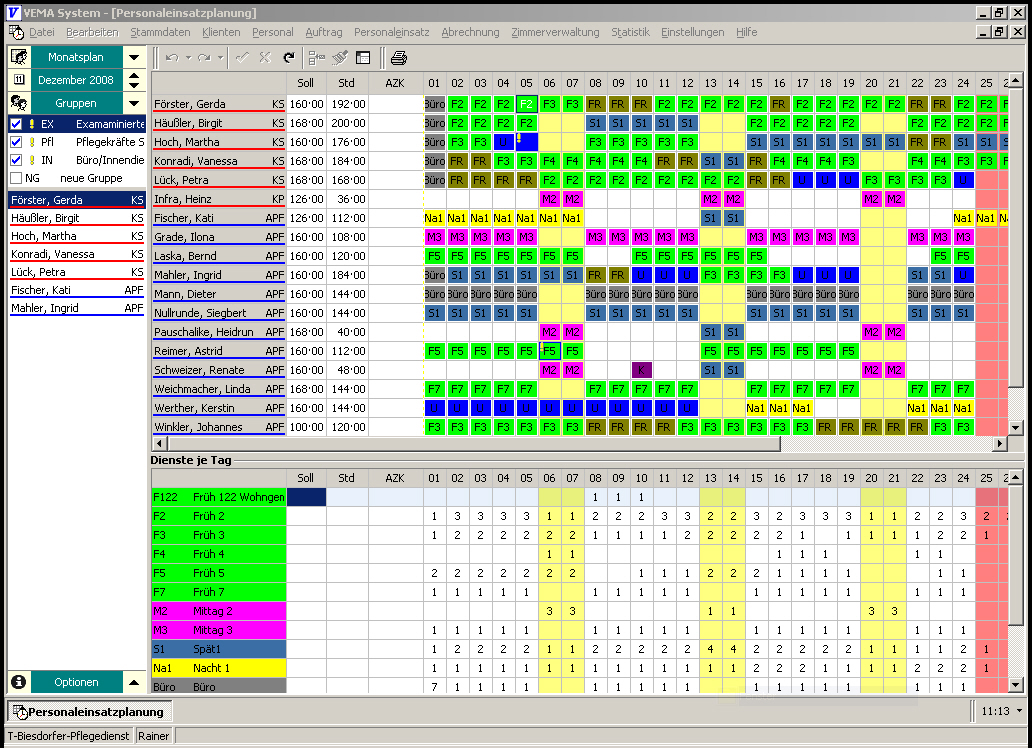Click the Personaleinsatzplanung taskbar button
The image size is (1032, 748).
[89, 712]
